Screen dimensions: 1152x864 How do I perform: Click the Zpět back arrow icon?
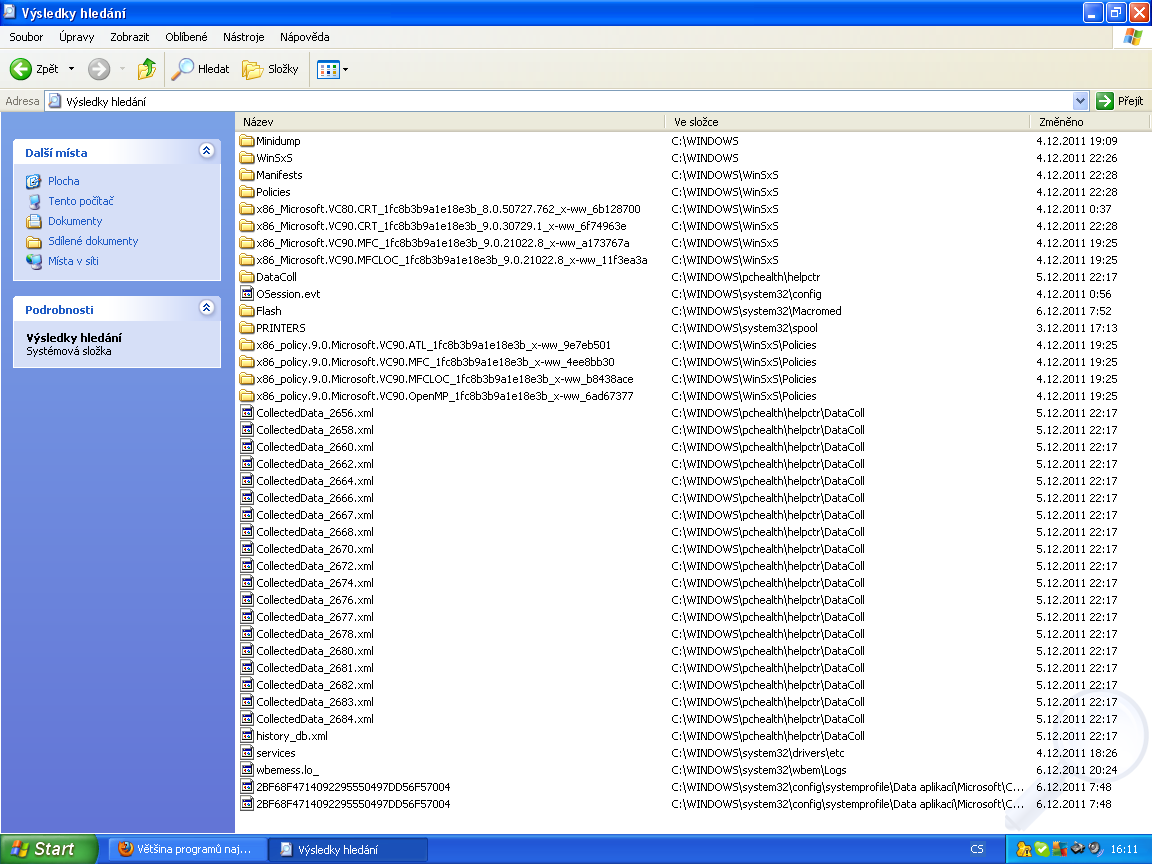pos(21,69)
